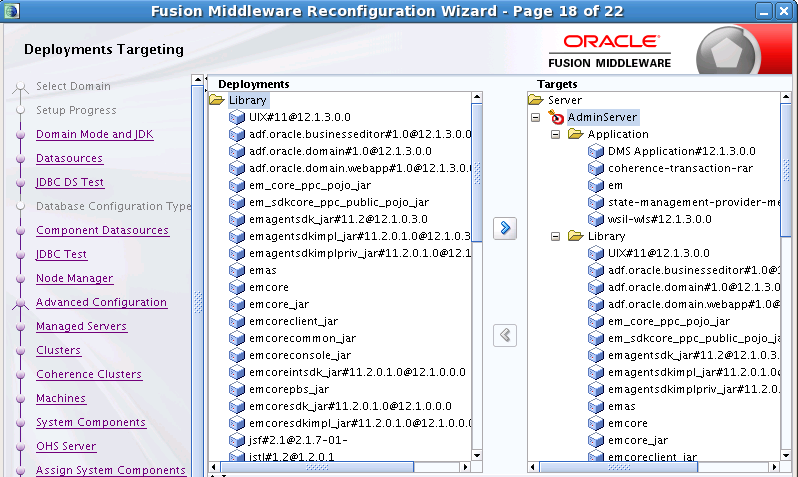Viewport: 798px width, 477px height.
Task: Click the AdminServer target icon
Action: [x=556, y=117]
